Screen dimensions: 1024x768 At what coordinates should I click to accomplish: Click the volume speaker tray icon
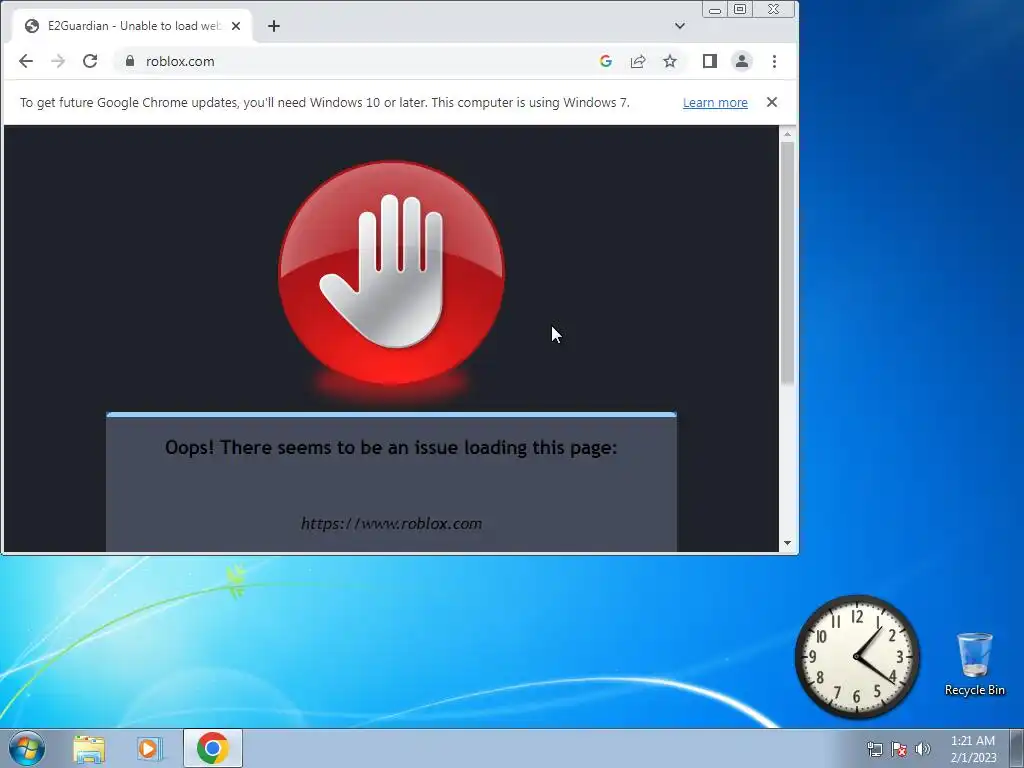[x=923, y=749]
